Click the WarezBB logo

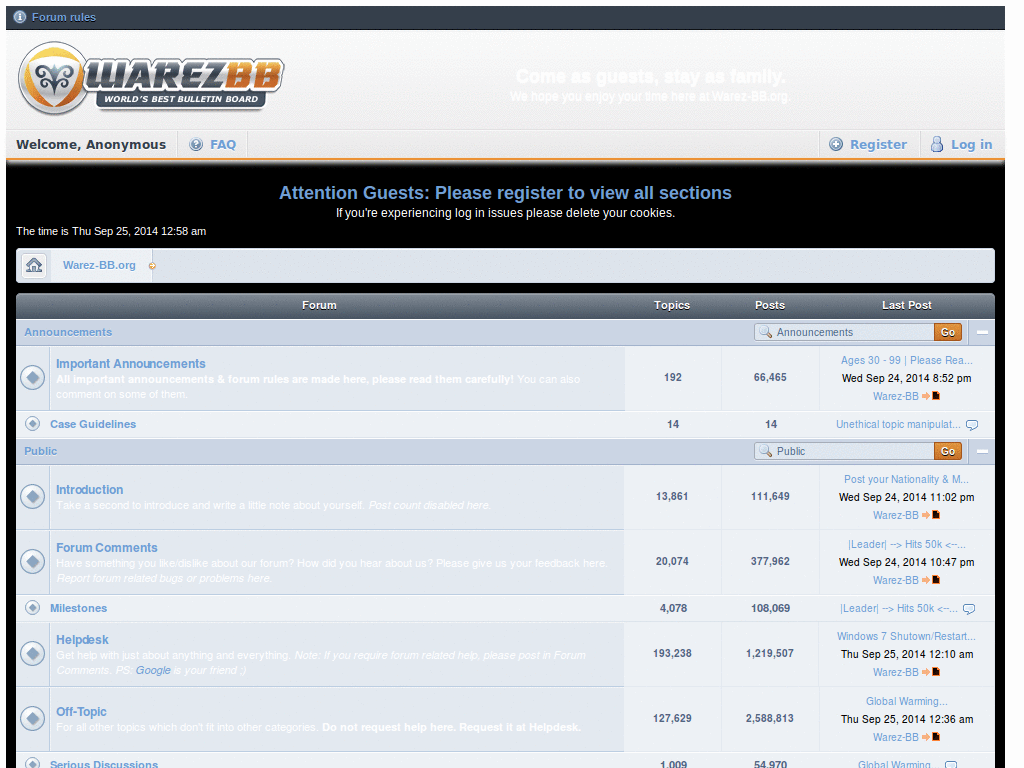[152, 78]
